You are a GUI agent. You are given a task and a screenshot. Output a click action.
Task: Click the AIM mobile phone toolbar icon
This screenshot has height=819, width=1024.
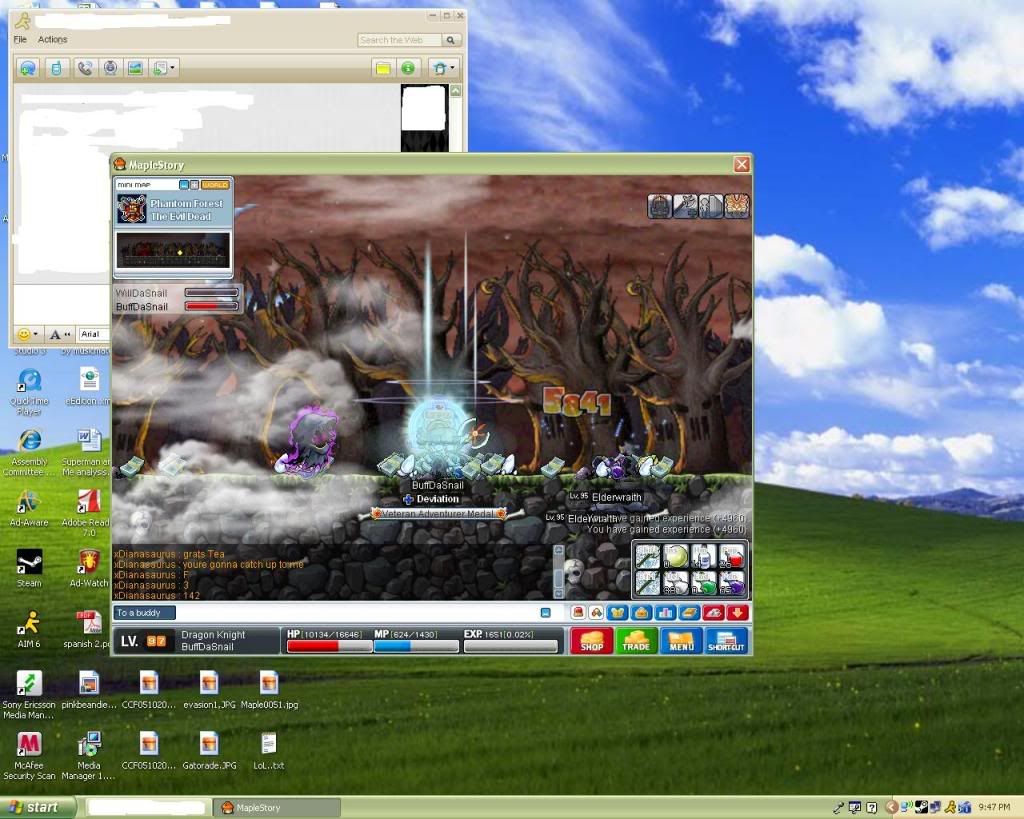tap(56, 68)
